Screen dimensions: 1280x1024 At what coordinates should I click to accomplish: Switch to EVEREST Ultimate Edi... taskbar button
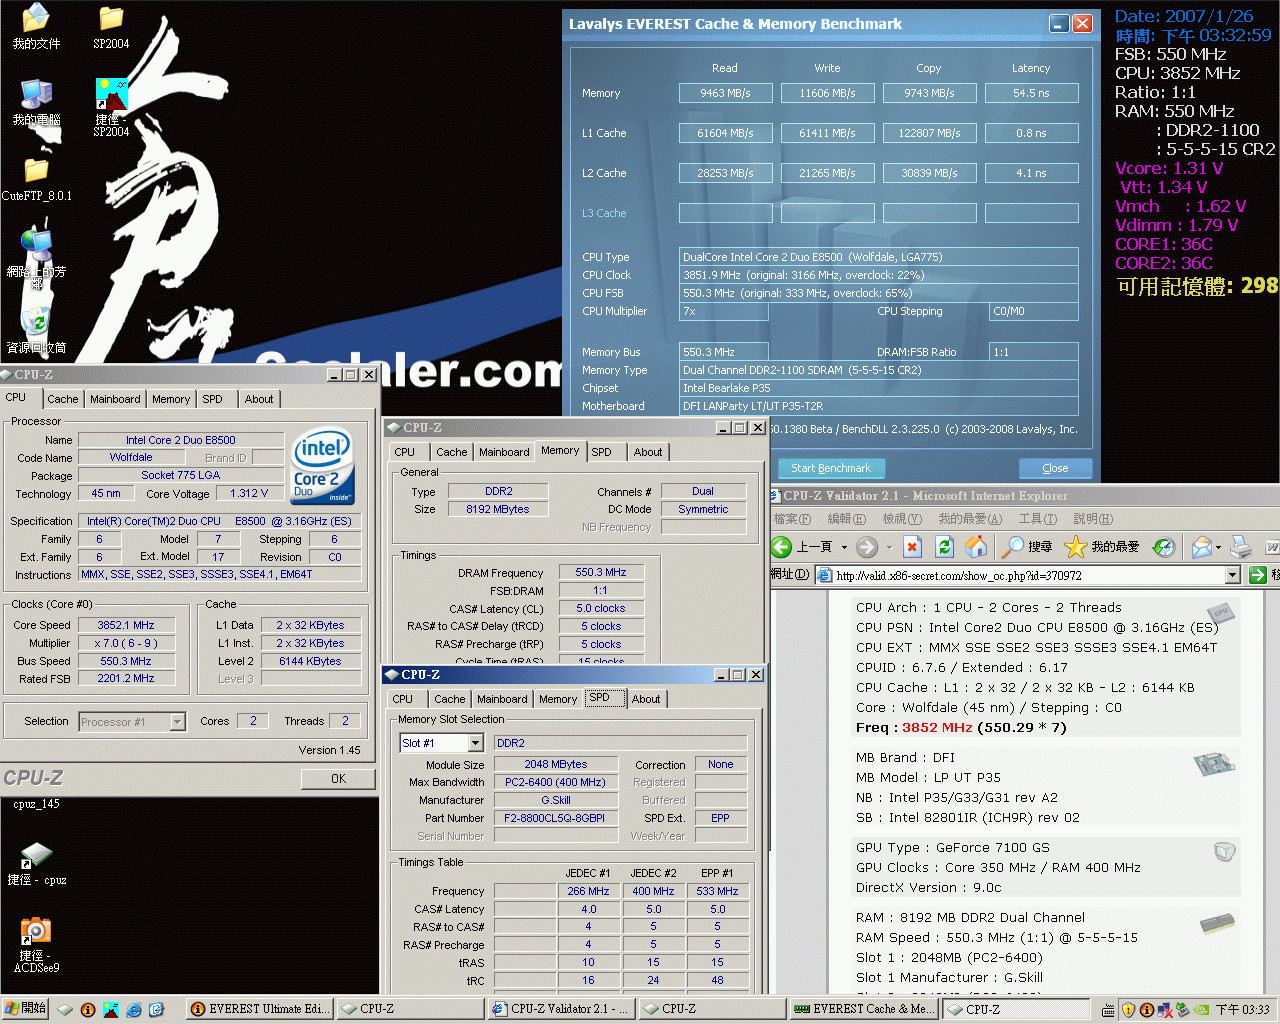(x=259, y=1009)
